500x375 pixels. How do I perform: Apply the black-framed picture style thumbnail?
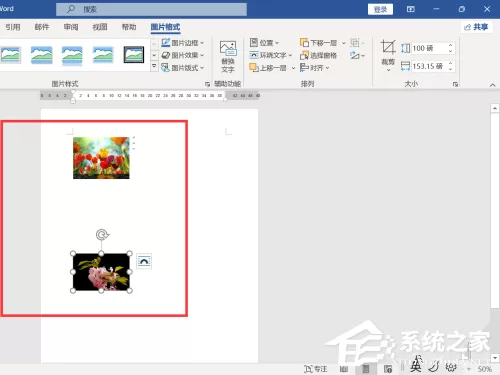(x=134, y=55)
